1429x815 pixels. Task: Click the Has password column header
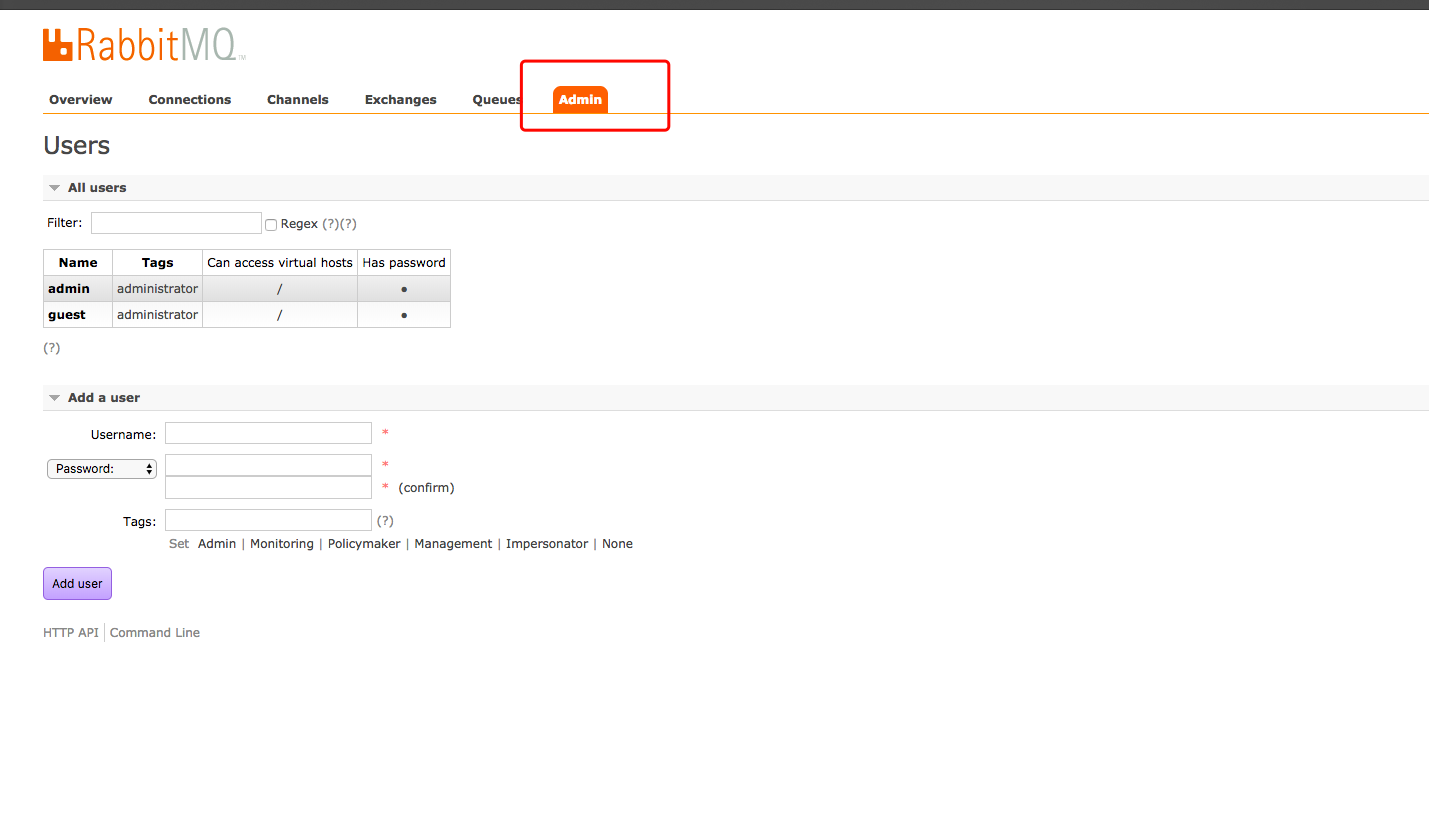point(404,263)
